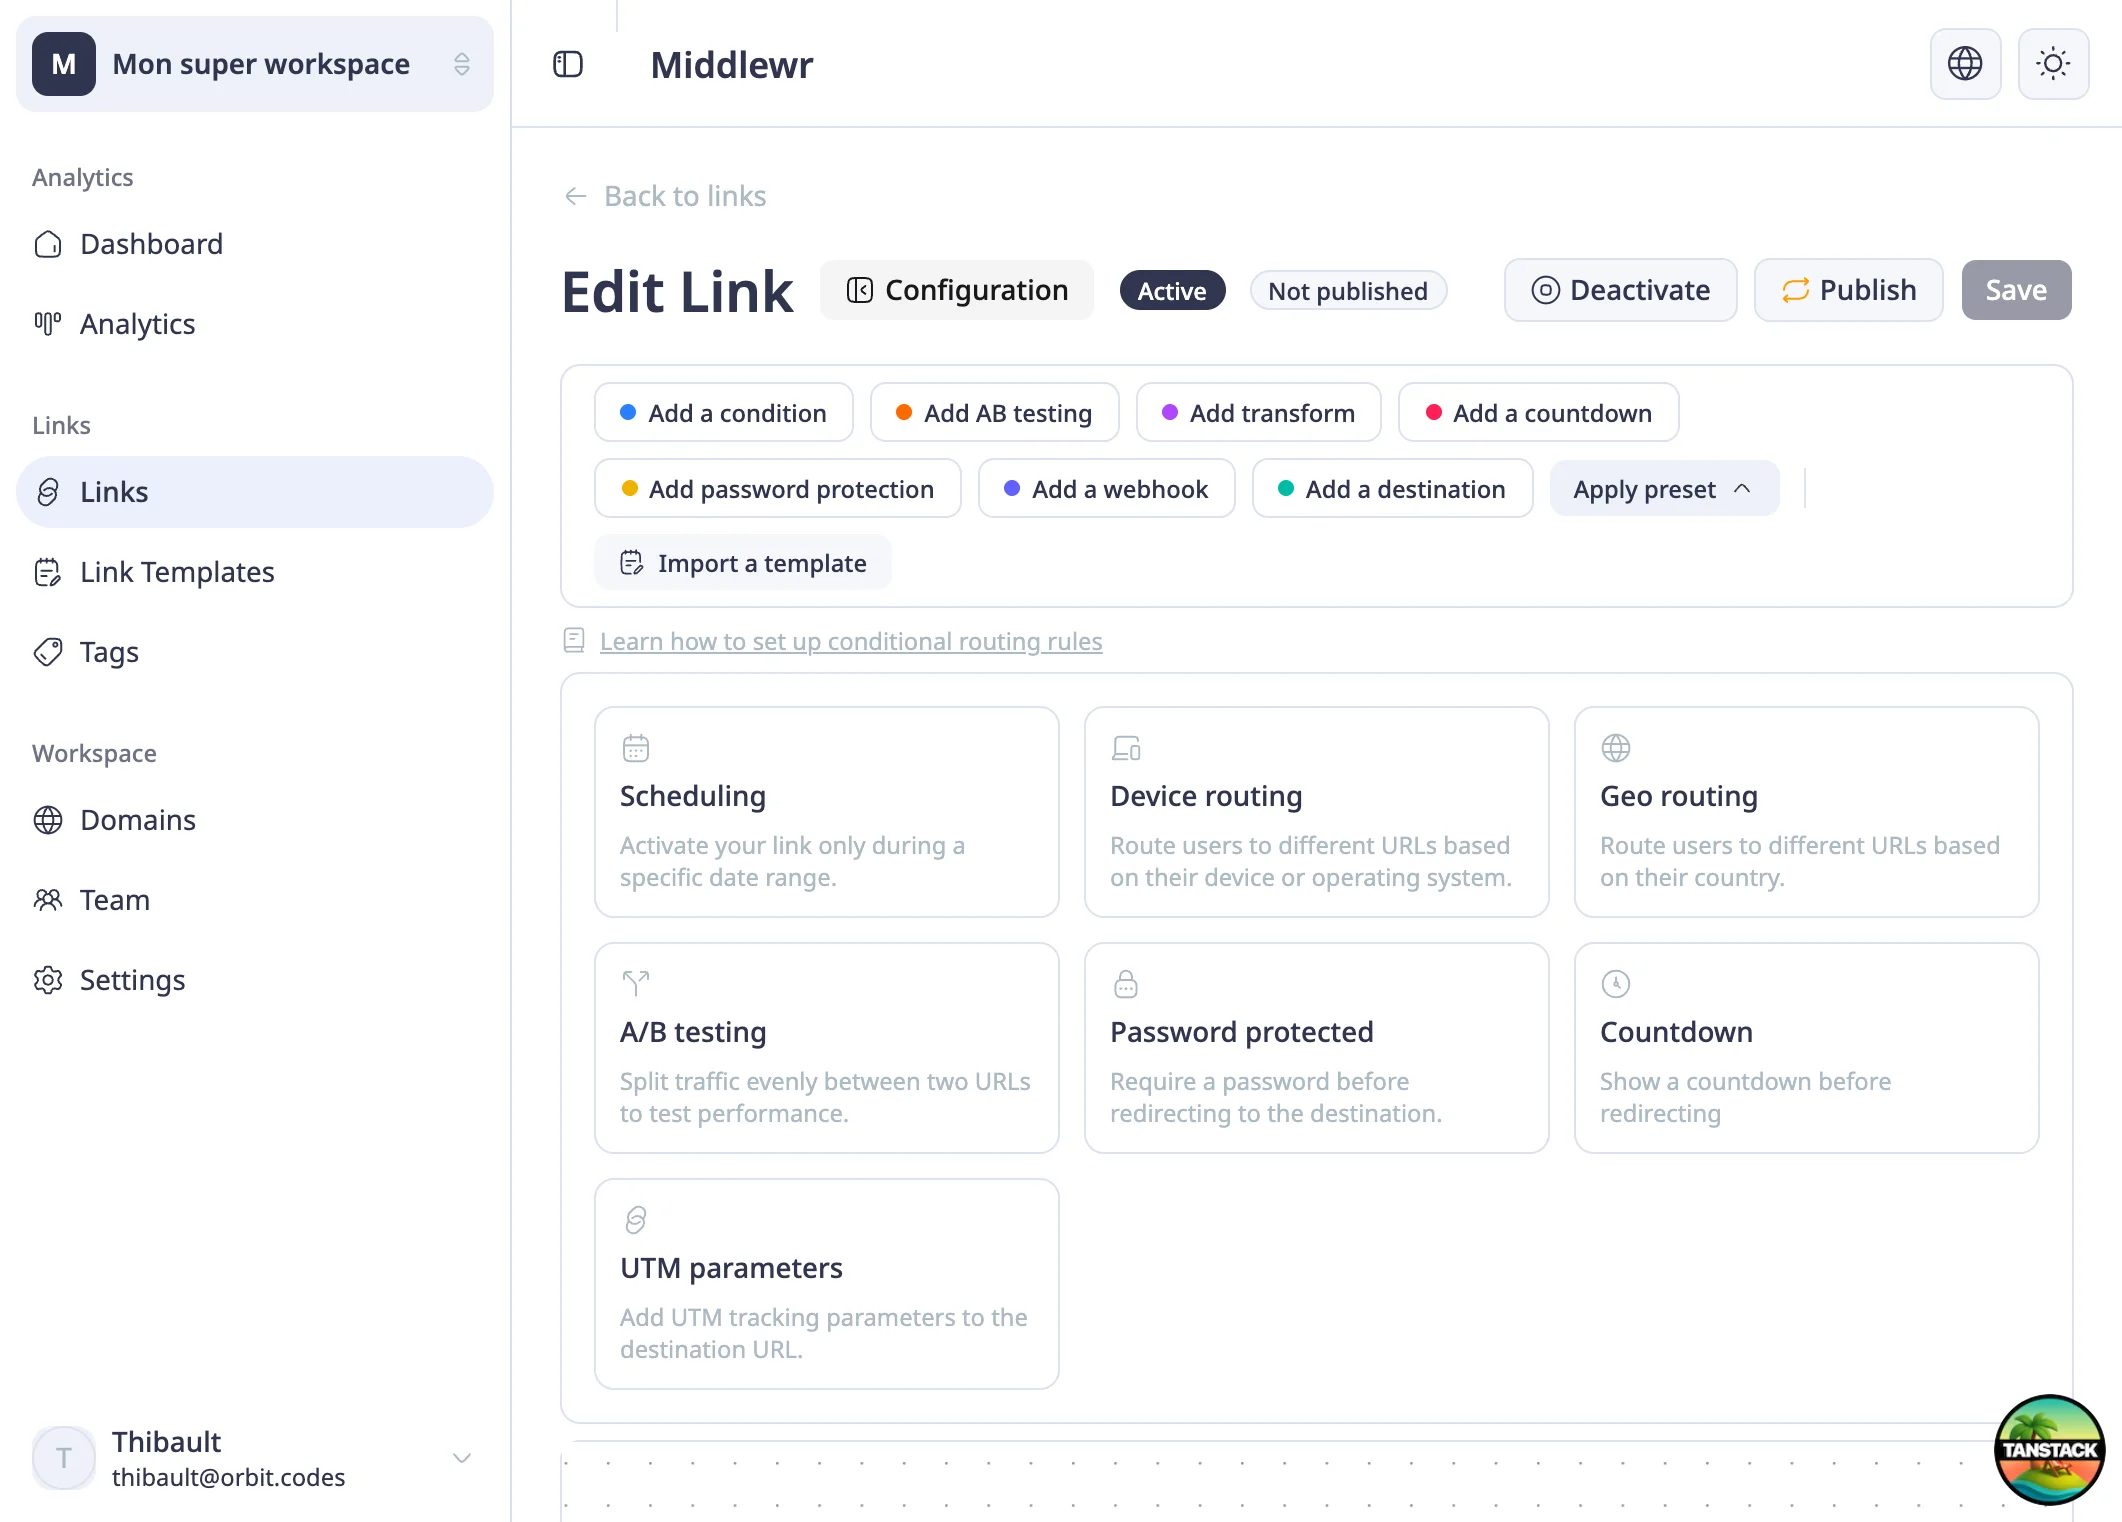The width and height of the screenshot is (2122, 1522).
Task: Click the TanStack devtools badge
Action: click(2049, 1449)
